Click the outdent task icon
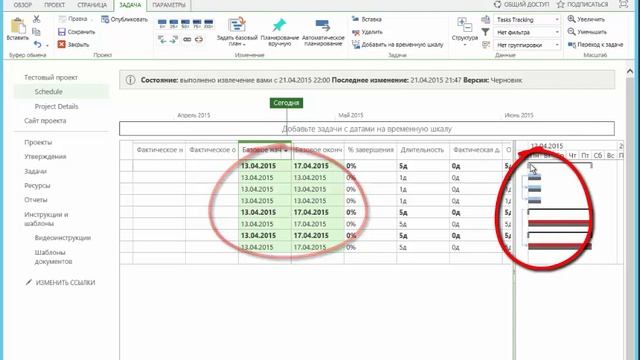640x360 pixels. click(x=162, y=39)
